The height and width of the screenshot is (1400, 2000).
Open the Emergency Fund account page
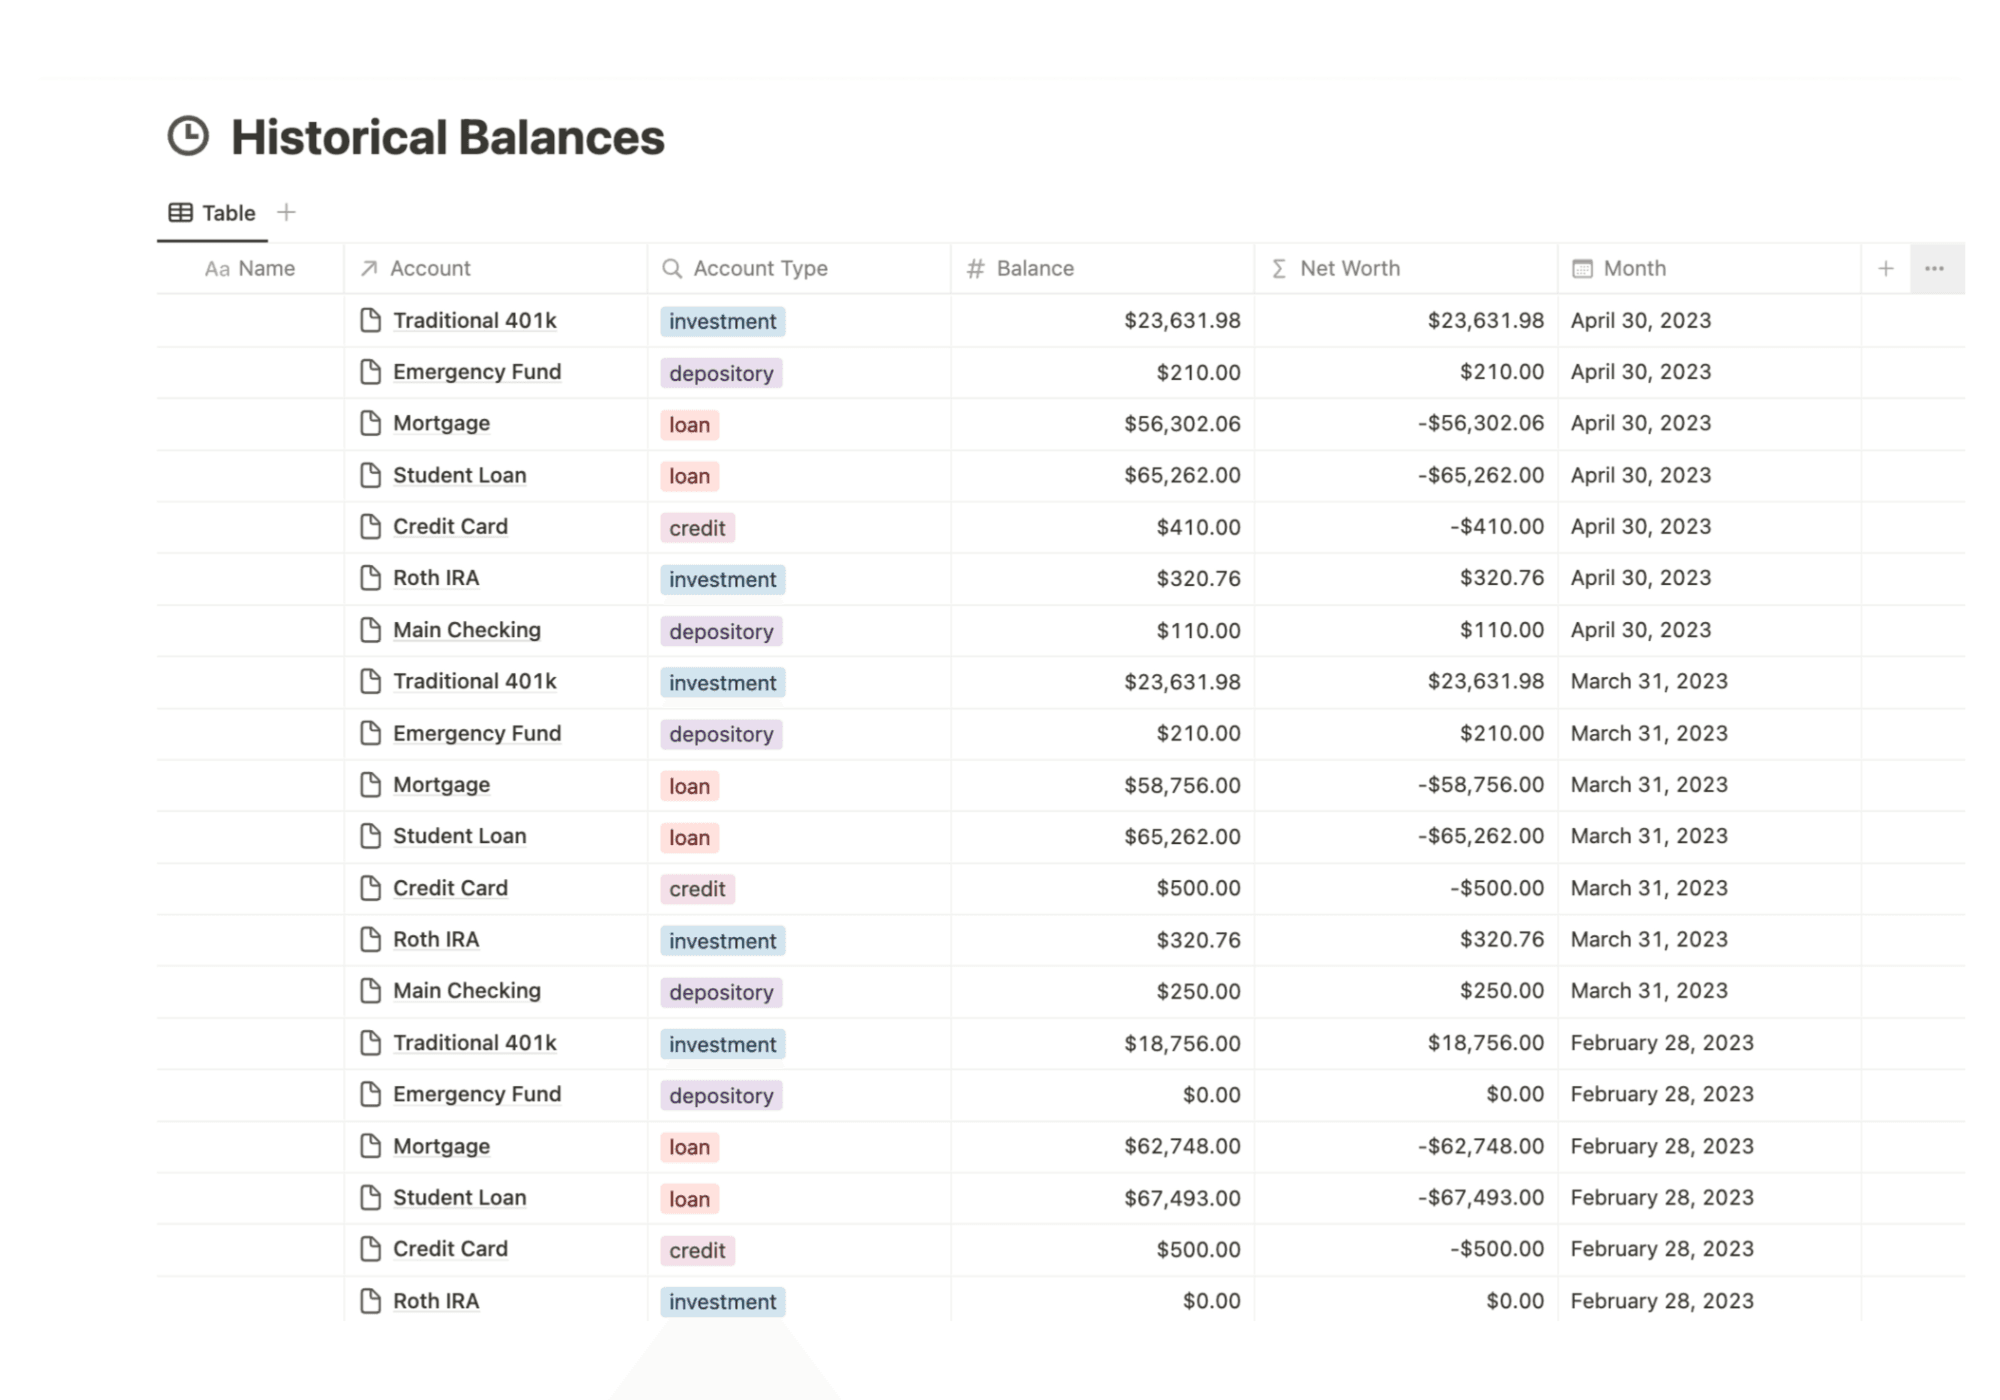click(x=477, y=371)
